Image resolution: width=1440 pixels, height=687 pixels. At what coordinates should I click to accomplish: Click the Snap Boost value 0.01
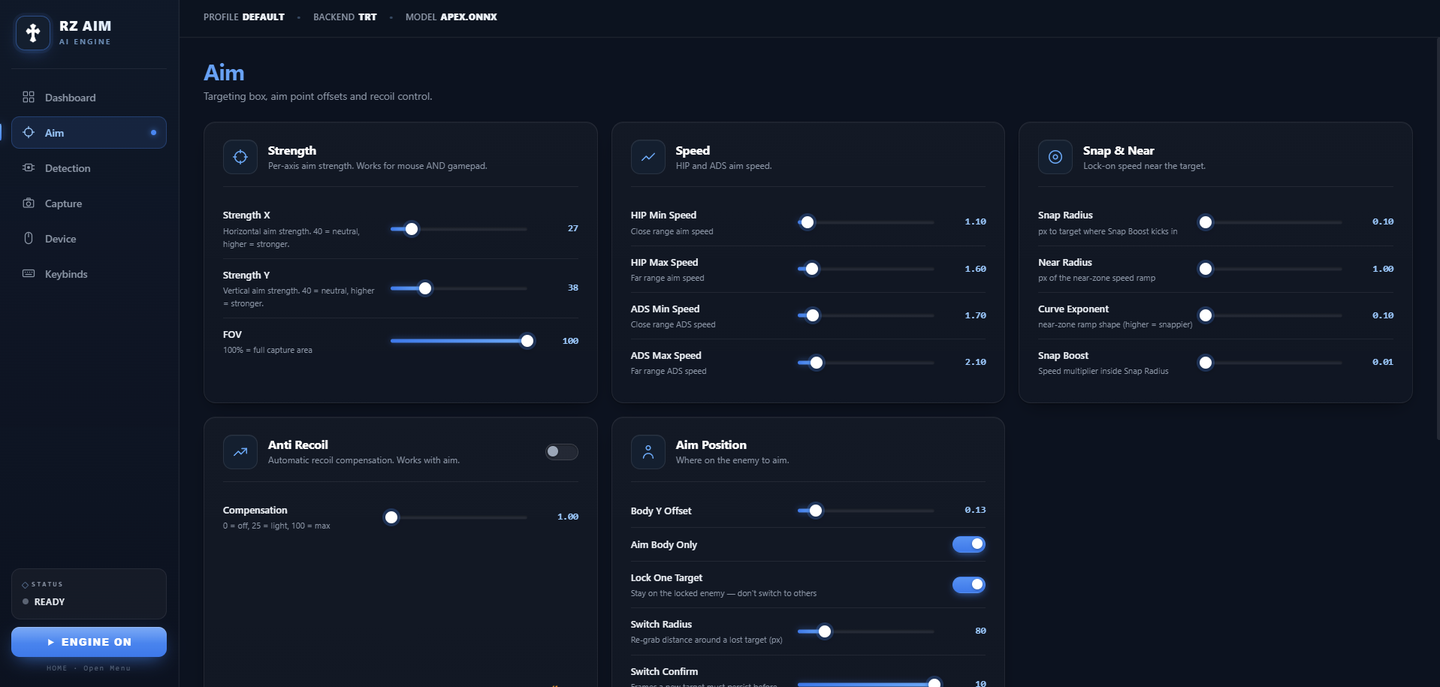[1383, 362]
